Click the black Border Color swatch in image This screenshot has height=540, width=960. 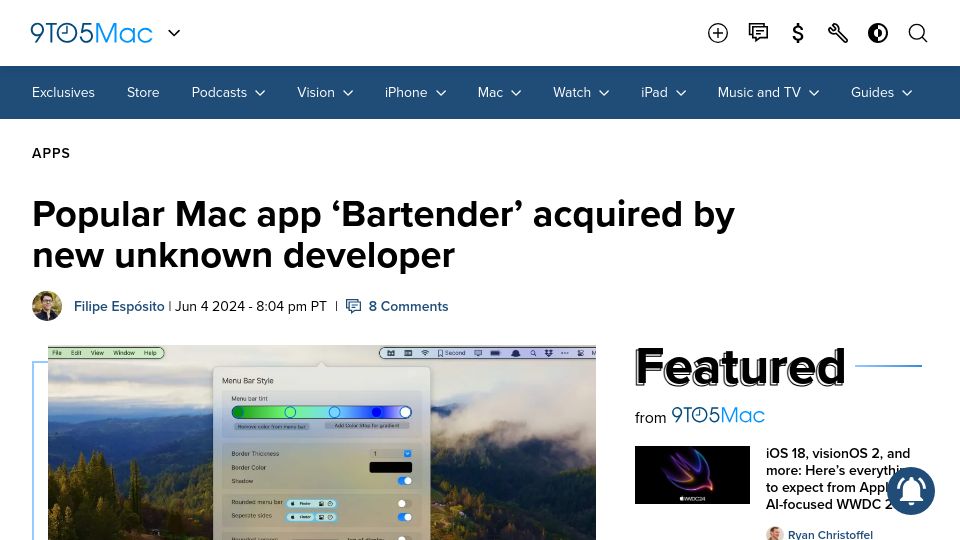[391, 467]
